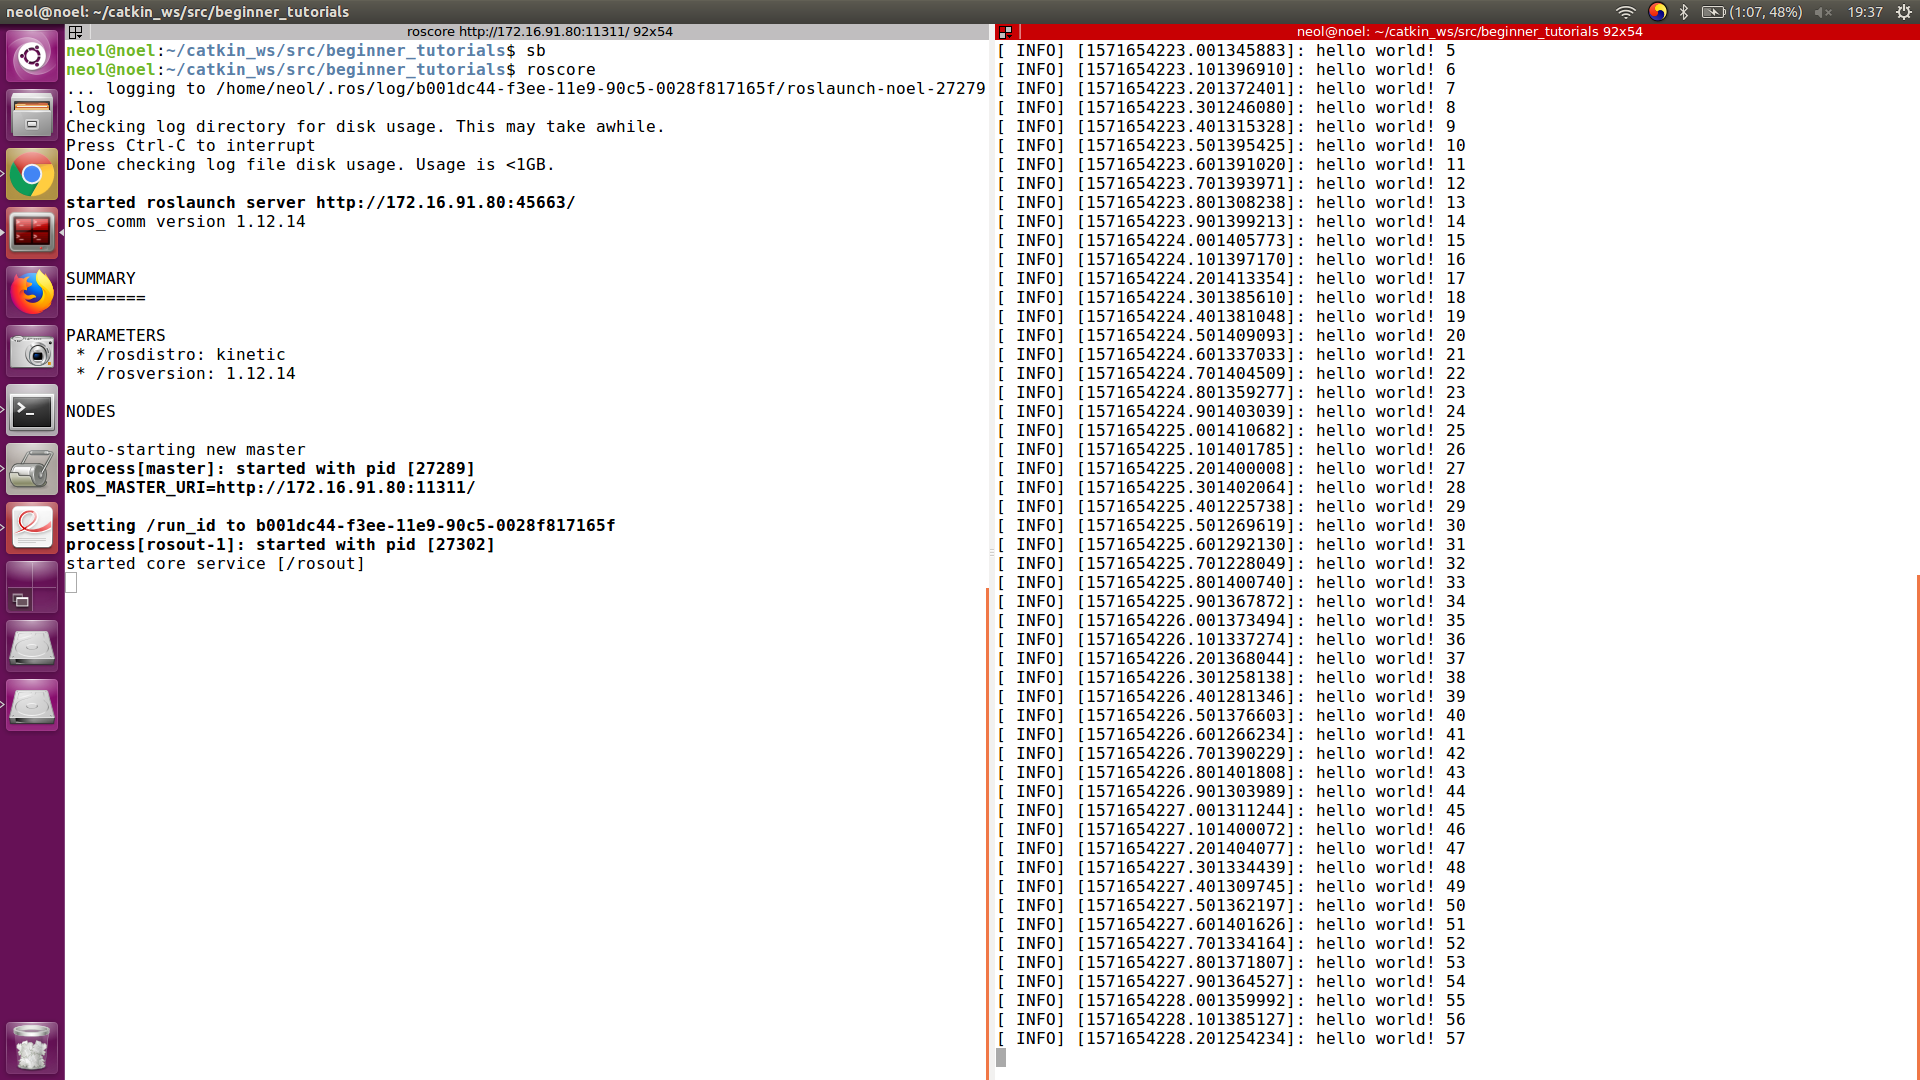This screenshot has width=1920, height=1080.
Task: Open the Files manager icon
Action: [x=32, y=115]
